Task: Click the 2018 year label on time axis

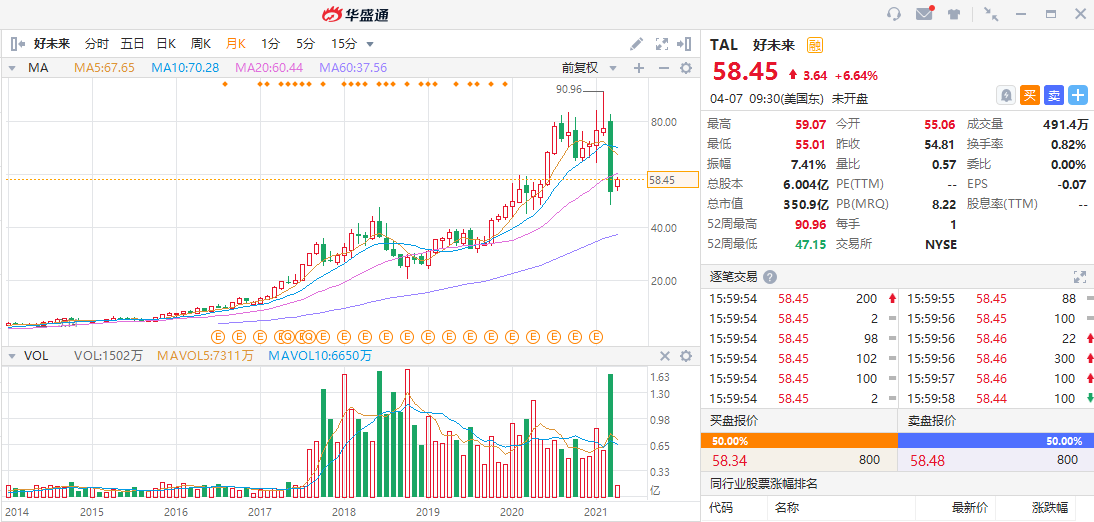Action: click(344, 512)
